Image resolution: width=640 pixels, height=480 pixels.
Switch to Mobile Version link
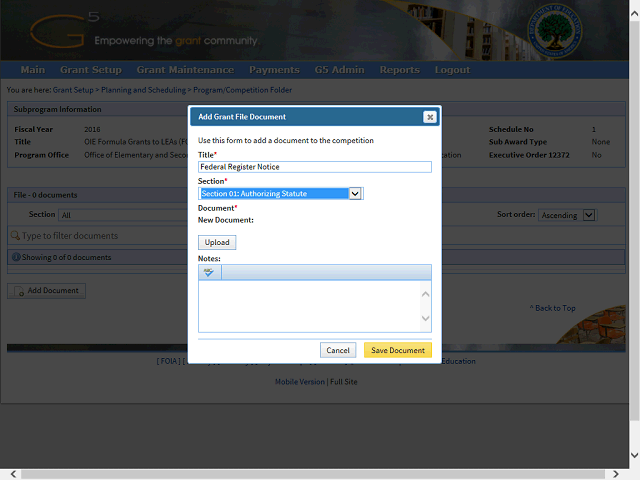pyautogui.click(x=300, y=382)
